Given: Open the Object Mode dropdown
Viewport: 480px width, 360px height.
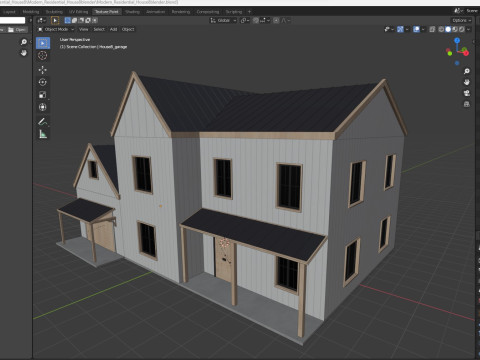Looking at the screenshot, I should [56, 29].
